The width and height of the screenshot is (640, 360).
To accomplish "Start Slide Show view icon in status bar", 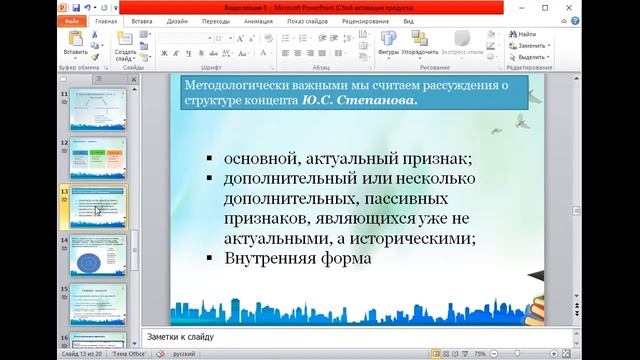I will (465, 354).
